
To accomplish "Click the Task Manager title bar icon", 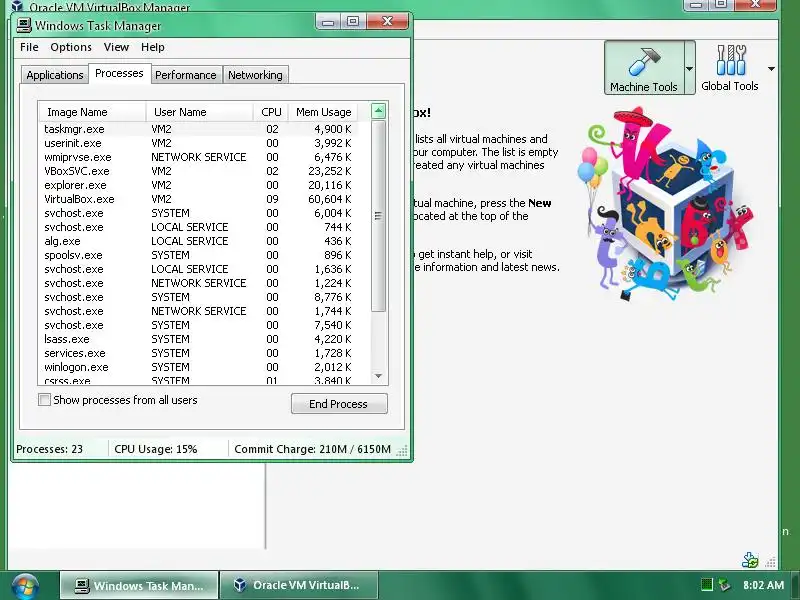I will pos(24,25).
